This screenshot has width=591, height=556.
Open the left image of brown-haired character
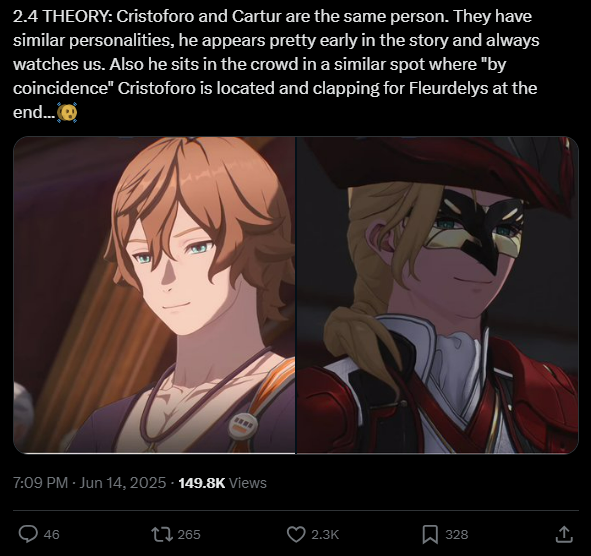click(x=155, y=295)
